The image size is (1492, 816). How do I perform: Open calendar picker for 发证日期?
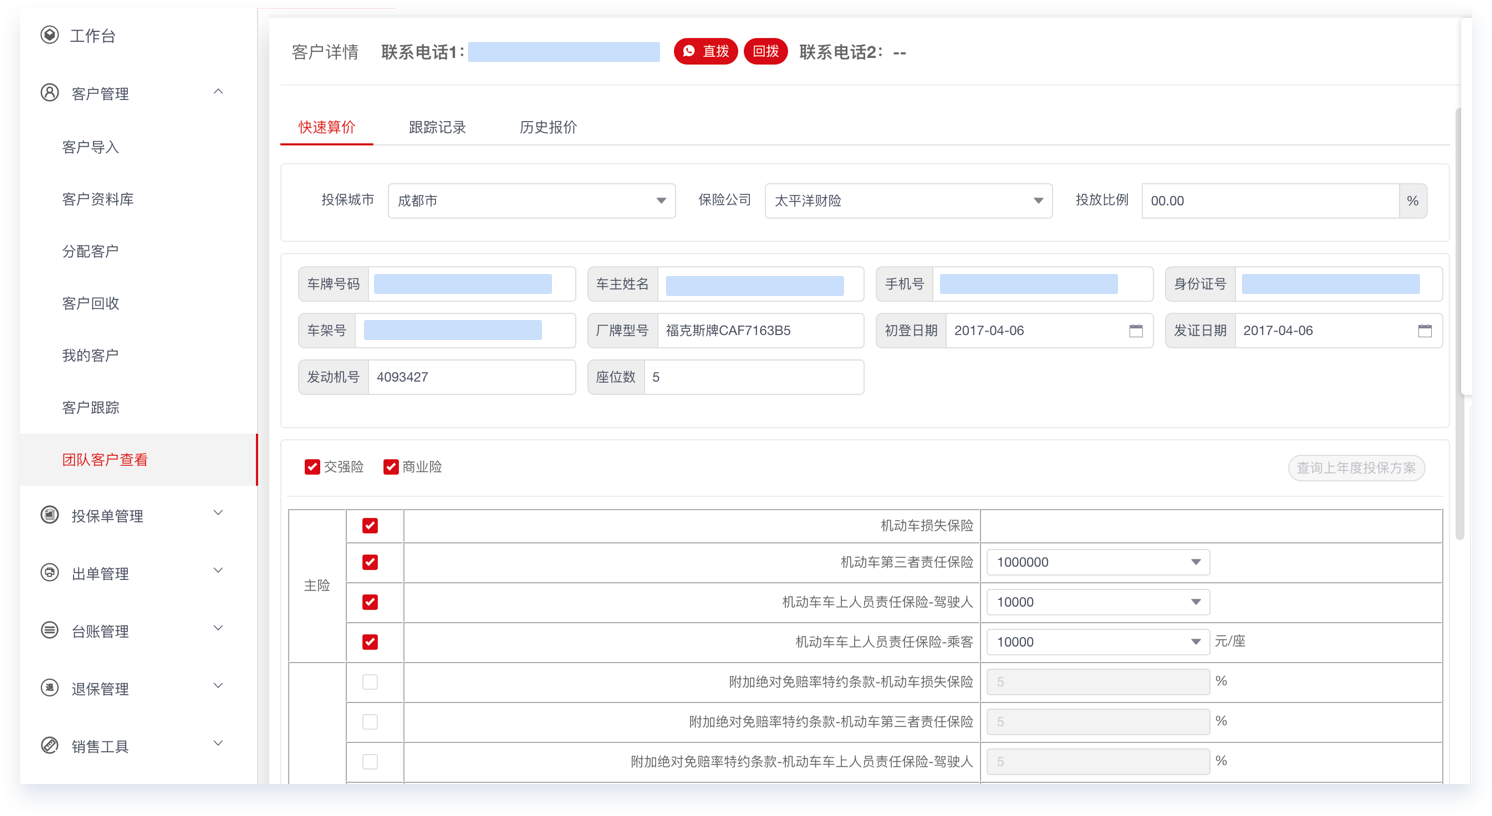coord(1424,331)
